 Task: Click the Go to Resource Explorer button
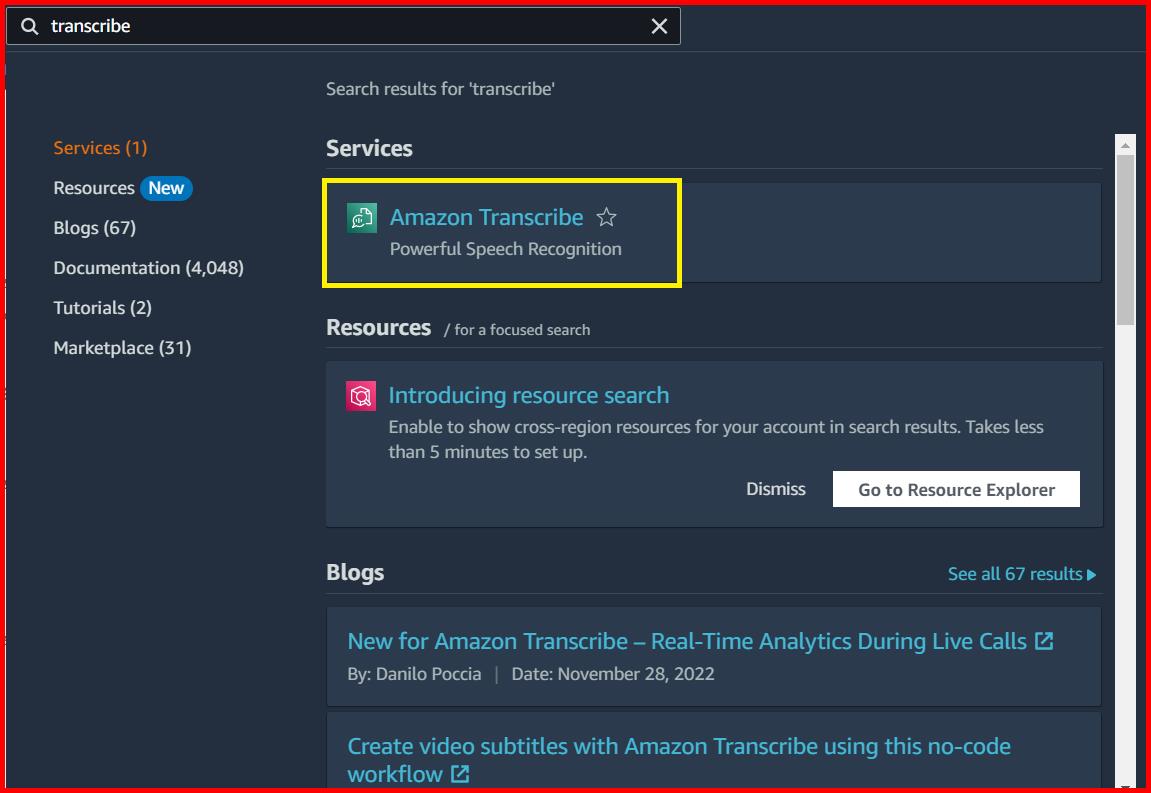coord(955,489)
